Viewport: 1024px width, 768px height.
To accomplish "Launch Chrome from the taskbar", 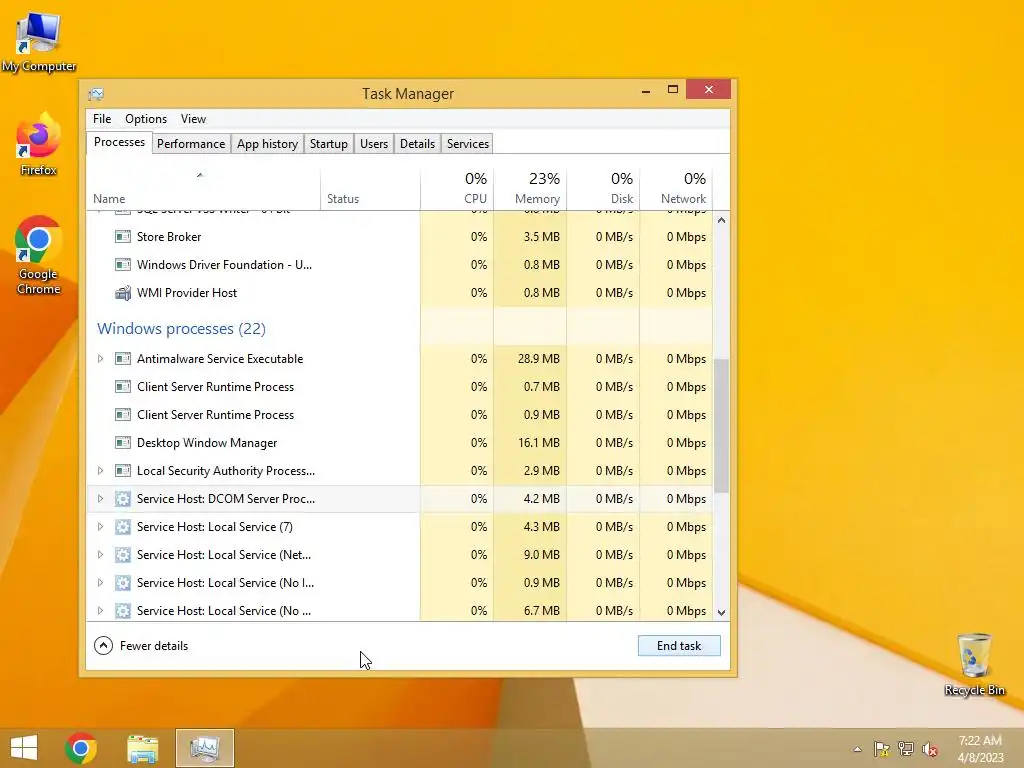I will pos(81,748).
